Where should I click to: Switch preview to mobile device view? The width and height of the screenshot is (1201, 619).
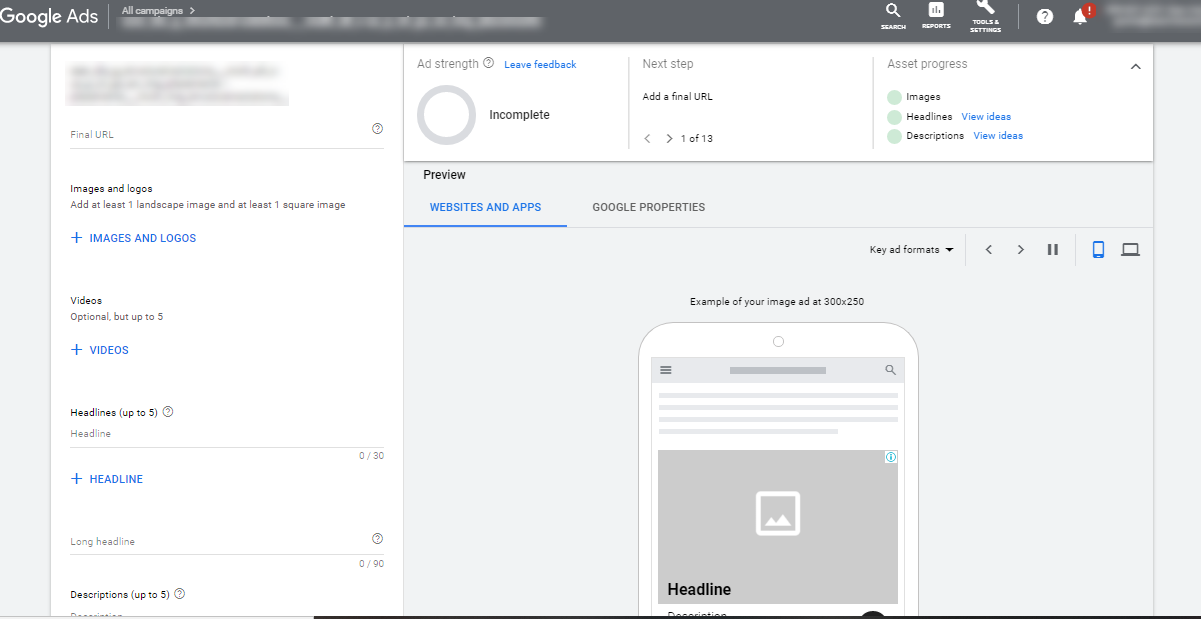coord(1098,250)
